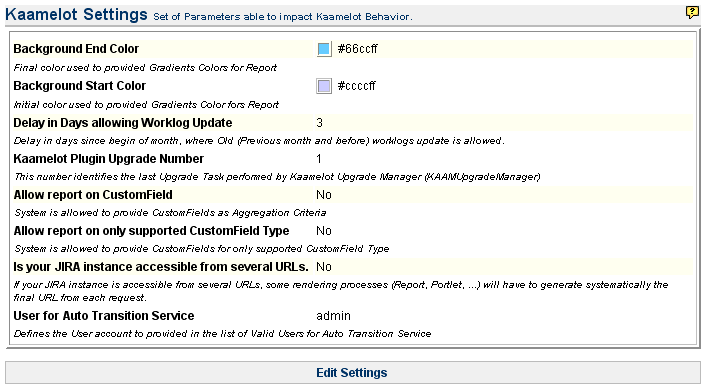This screenshot has width=705, height=387.
Task: Open the yellow help icon
Action: click(x=692, y=13)
